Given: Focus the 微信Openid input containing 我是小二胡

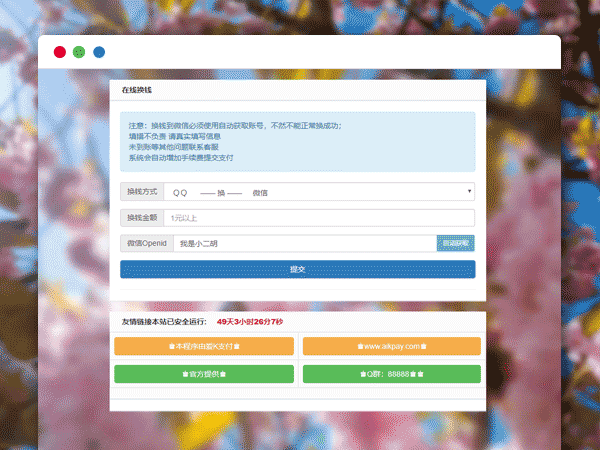Looking at the screenshot, I should (x=303, y=243).
